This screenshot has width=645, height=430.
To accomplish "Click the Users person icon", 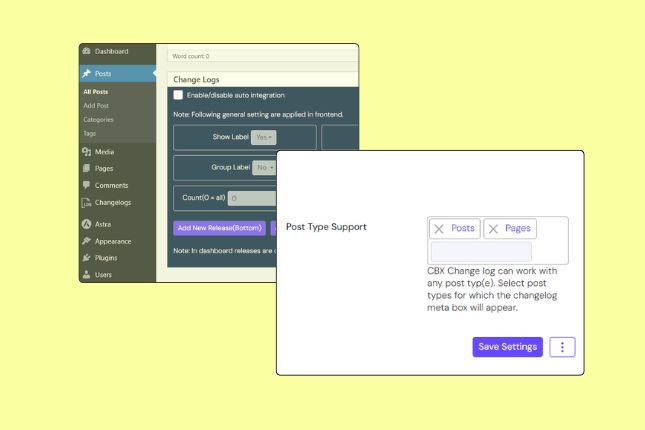I will (86, 274).
